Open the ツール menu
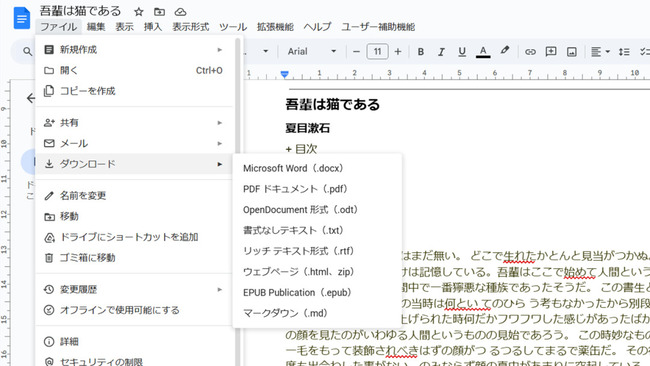 point(233,27)
